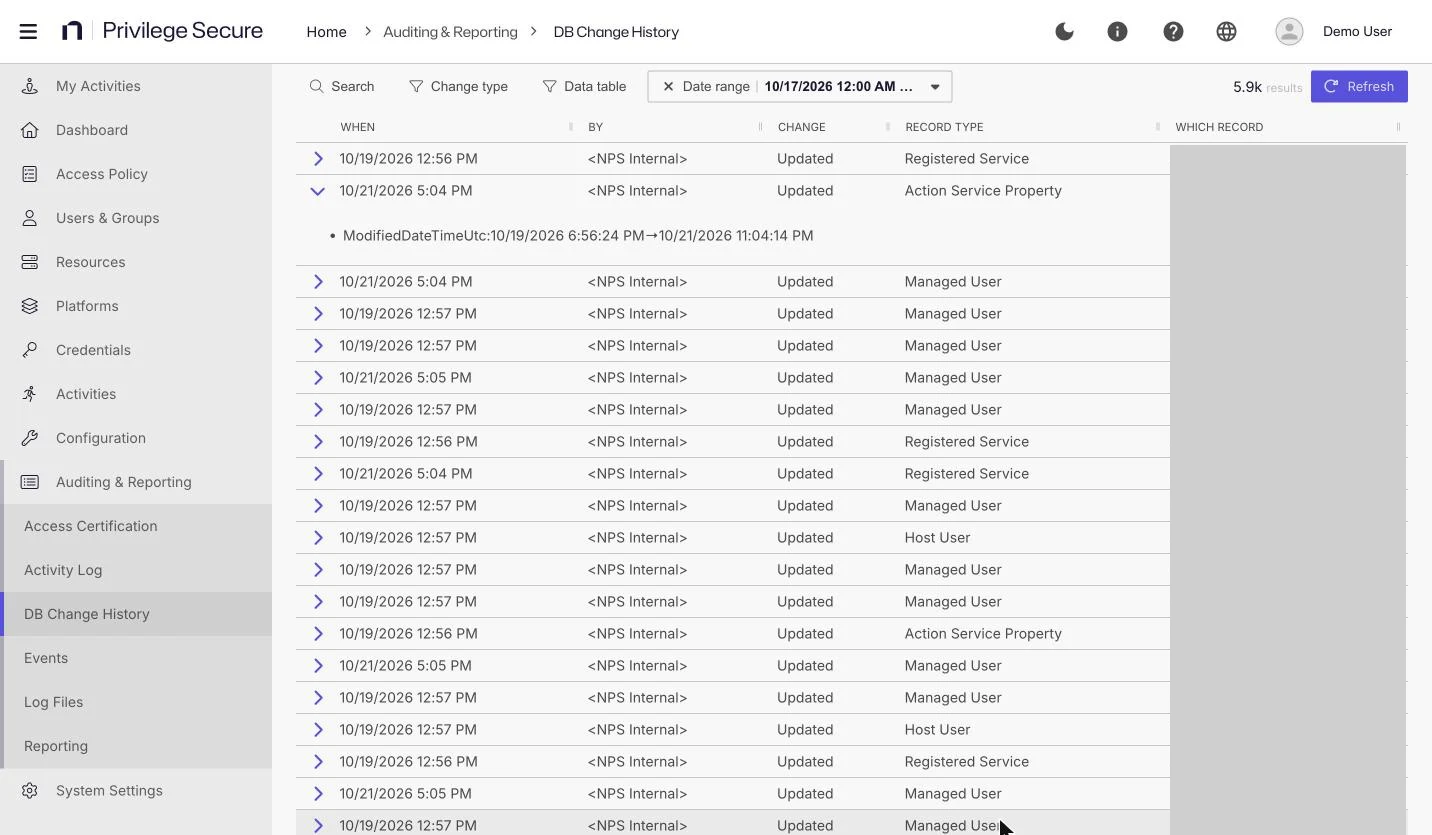The image size is (1432, 835).
Task: Click the Platforms sidebar icon
Action: pyautogui.click(x=30, y=306)
